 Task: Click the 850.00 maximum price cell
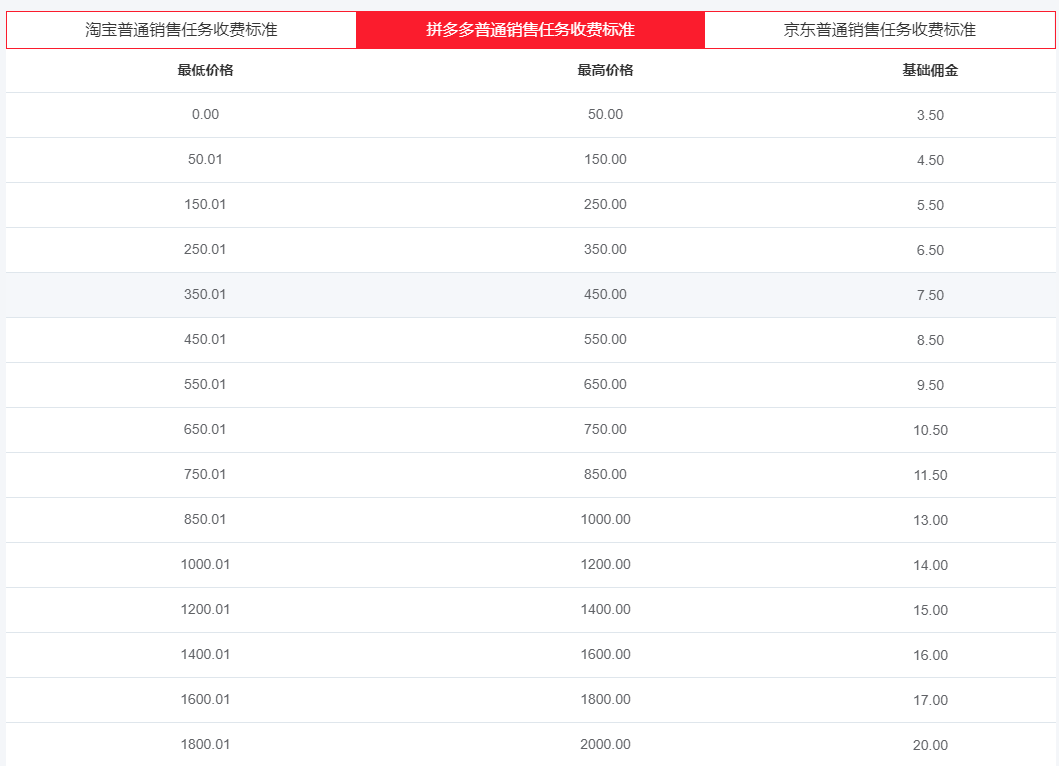(605, 474)
